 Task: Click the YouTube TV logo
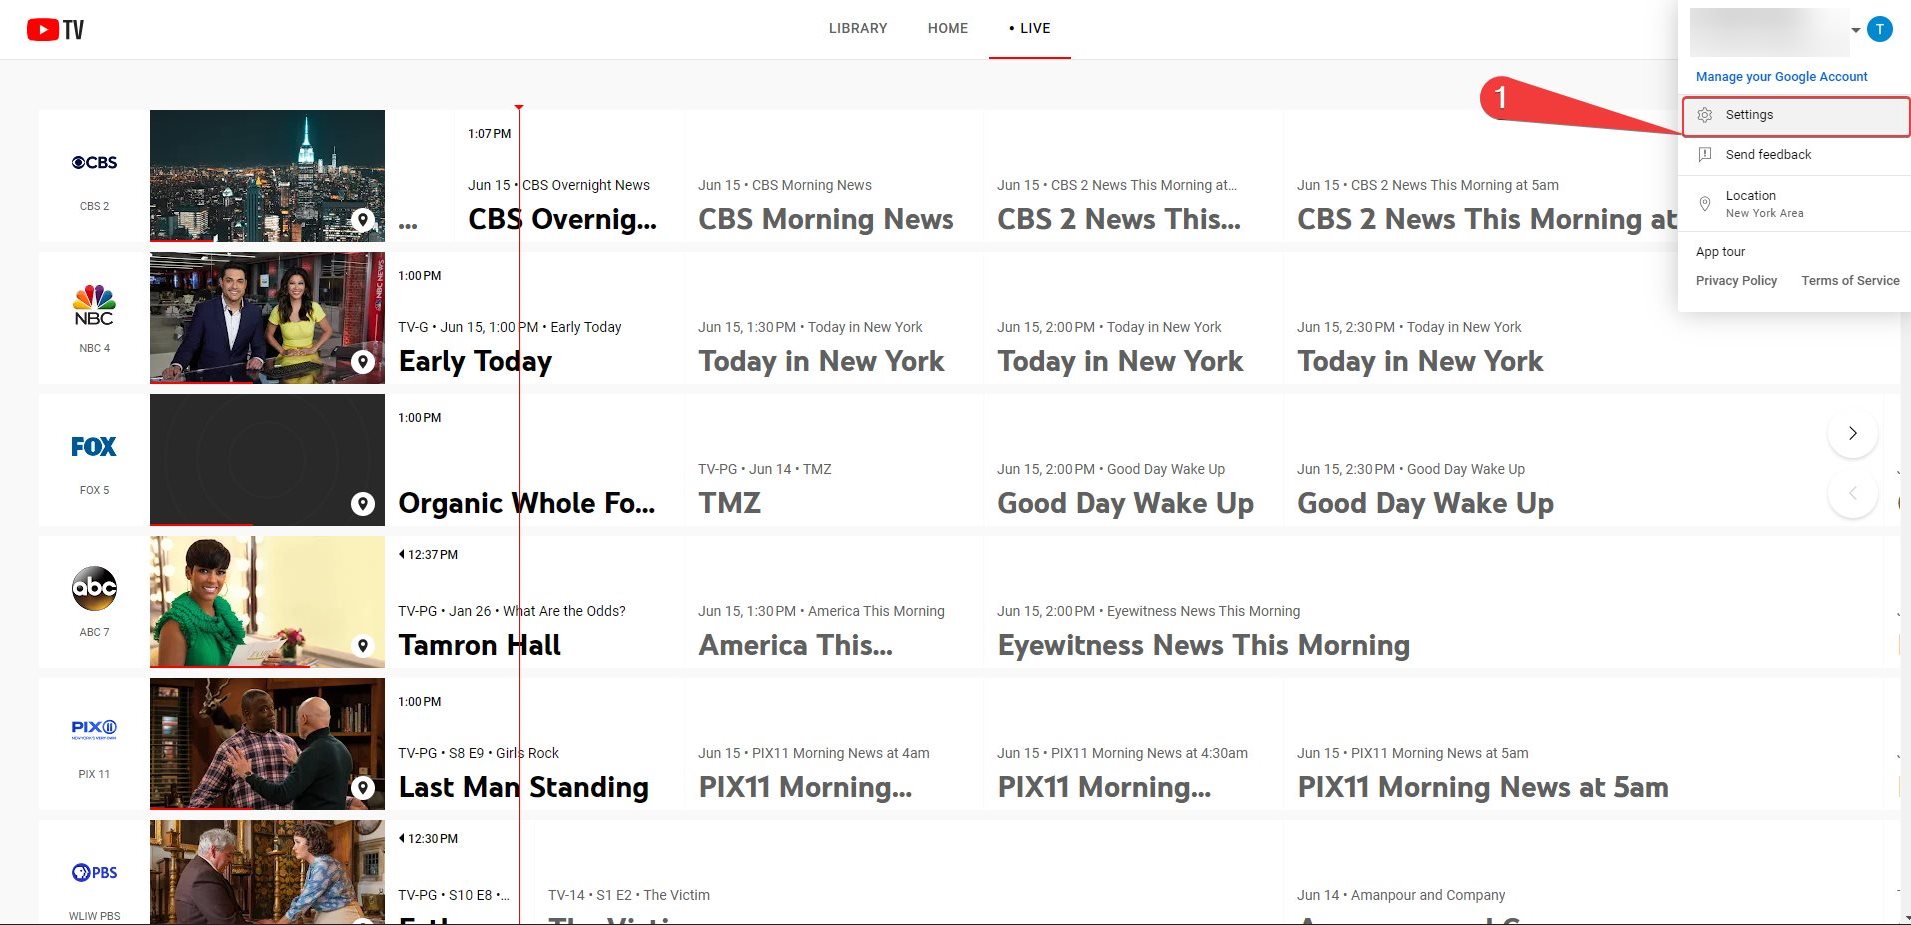tap(55, 28)
